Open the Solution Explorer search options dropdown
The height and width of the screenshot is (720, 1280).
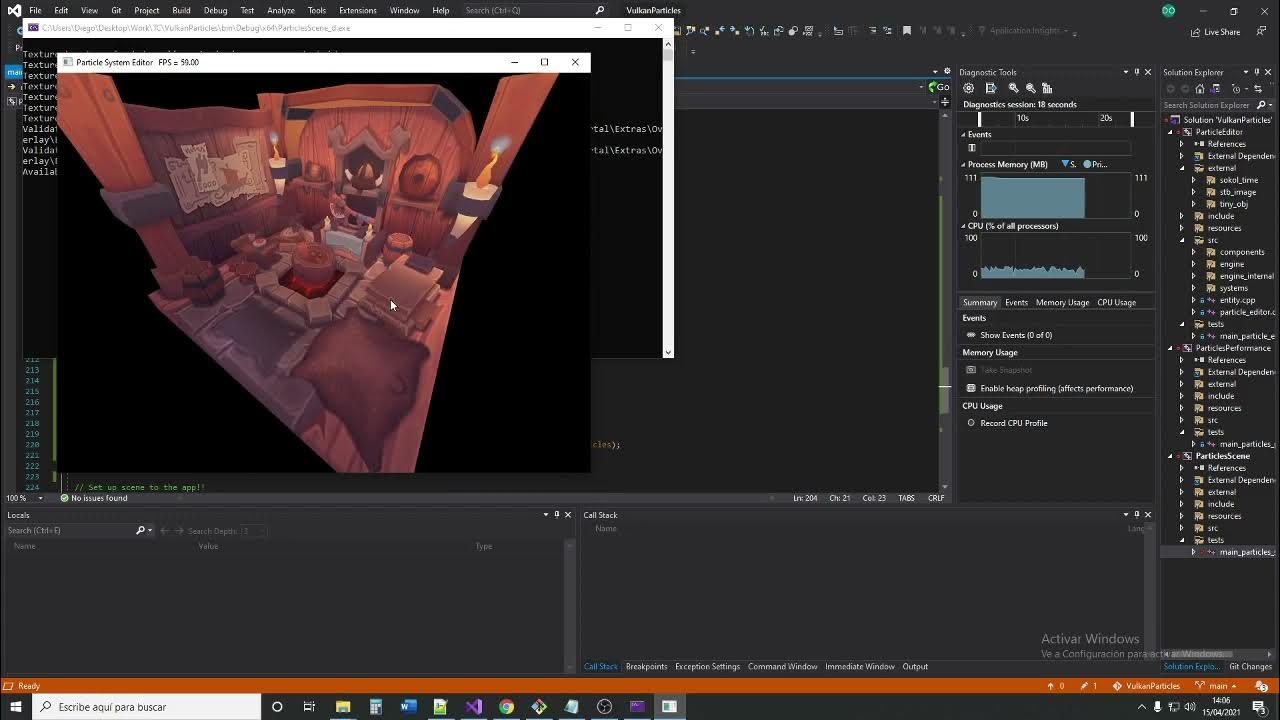1271,105
